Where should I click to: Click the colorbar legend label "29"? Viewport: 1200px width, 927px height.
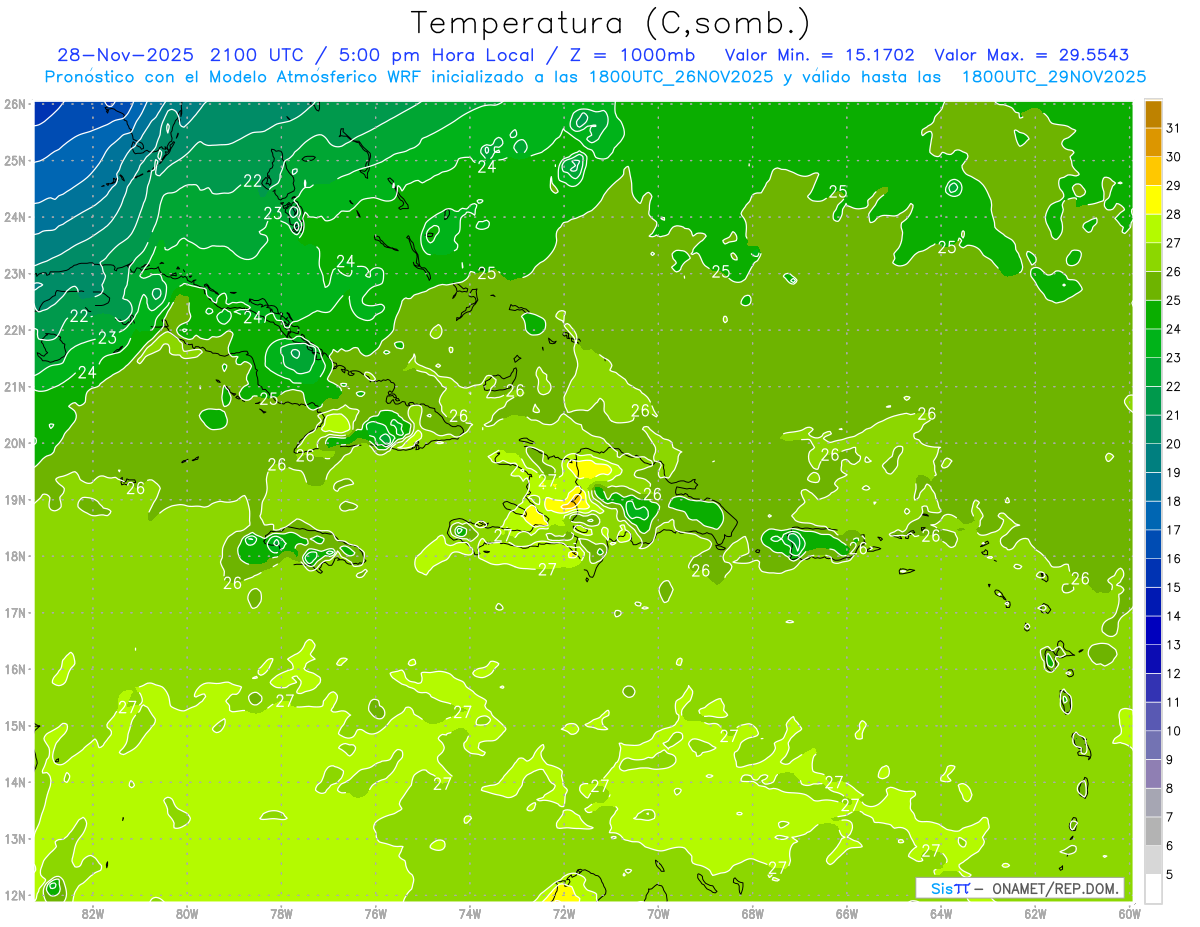pos(1174,185)
